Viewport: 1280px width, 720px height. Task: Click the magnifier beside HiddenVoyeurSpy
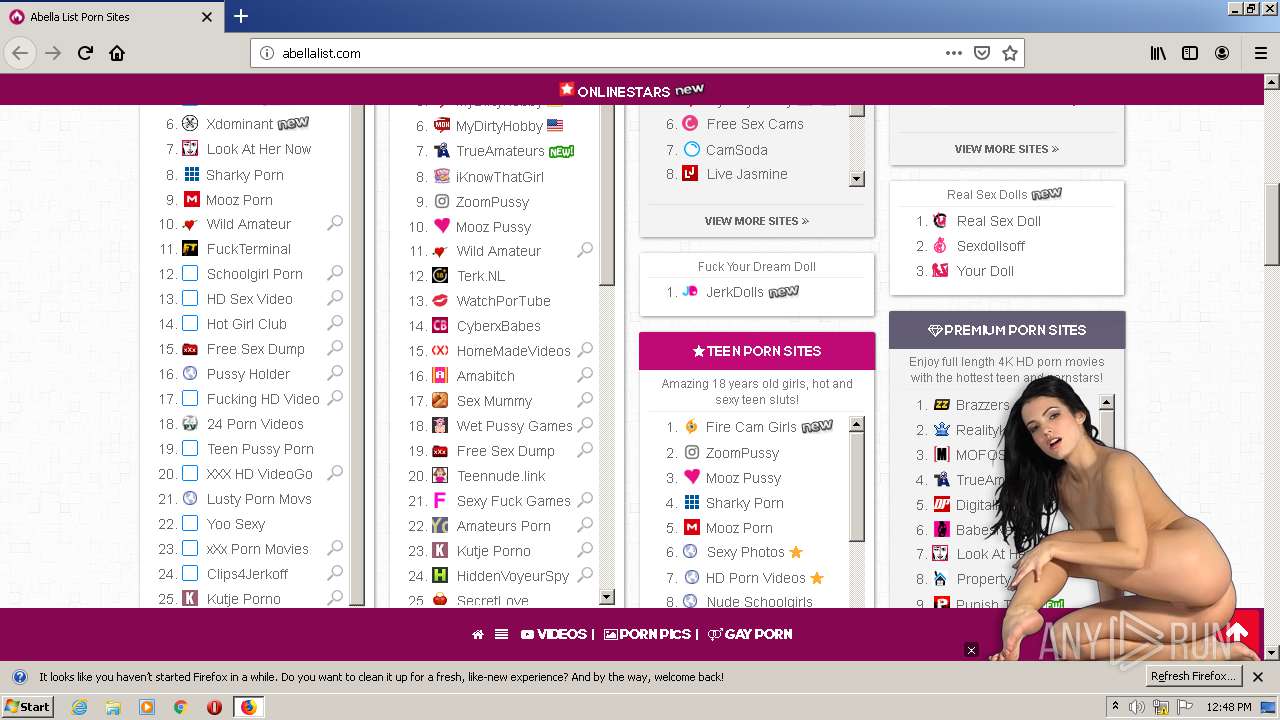(586, 574)
